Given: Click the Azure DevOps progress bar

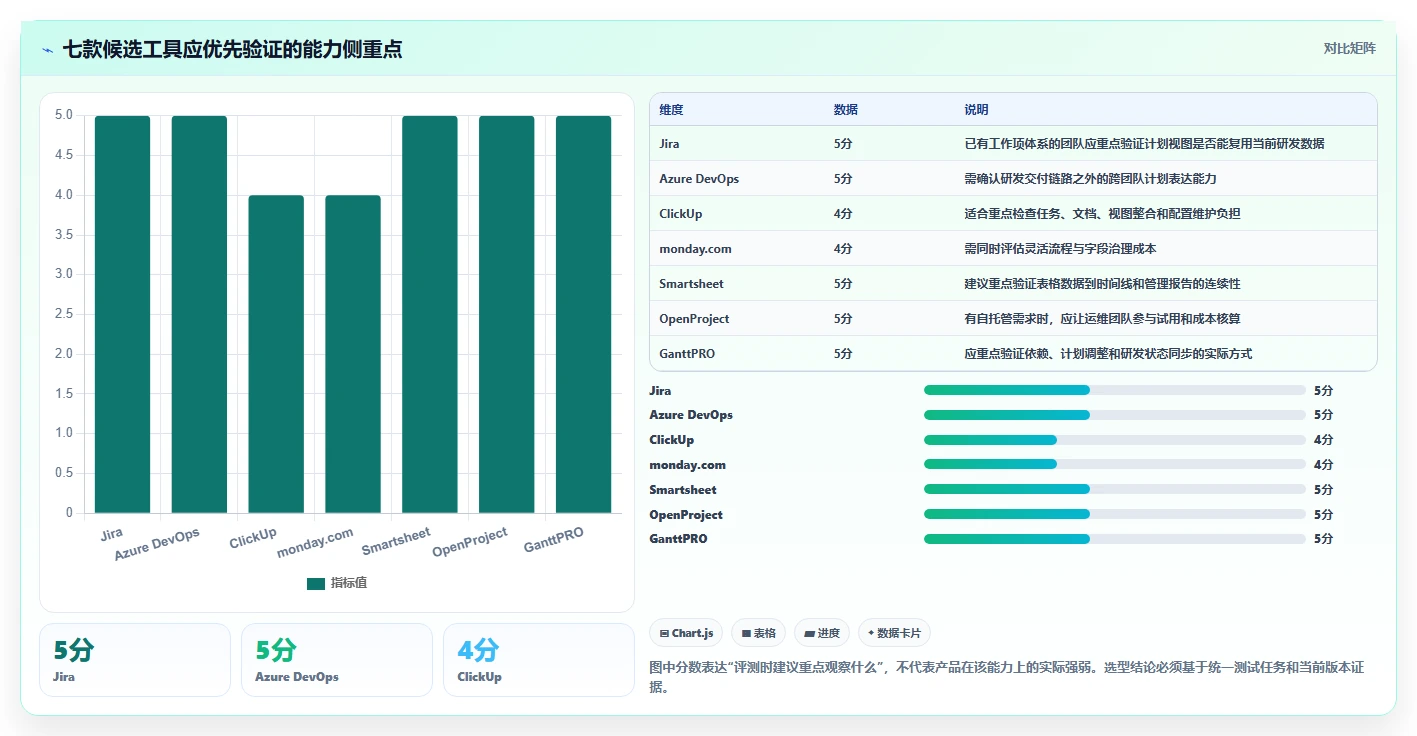Looking at the screenshot, I should pos(1115,415).
